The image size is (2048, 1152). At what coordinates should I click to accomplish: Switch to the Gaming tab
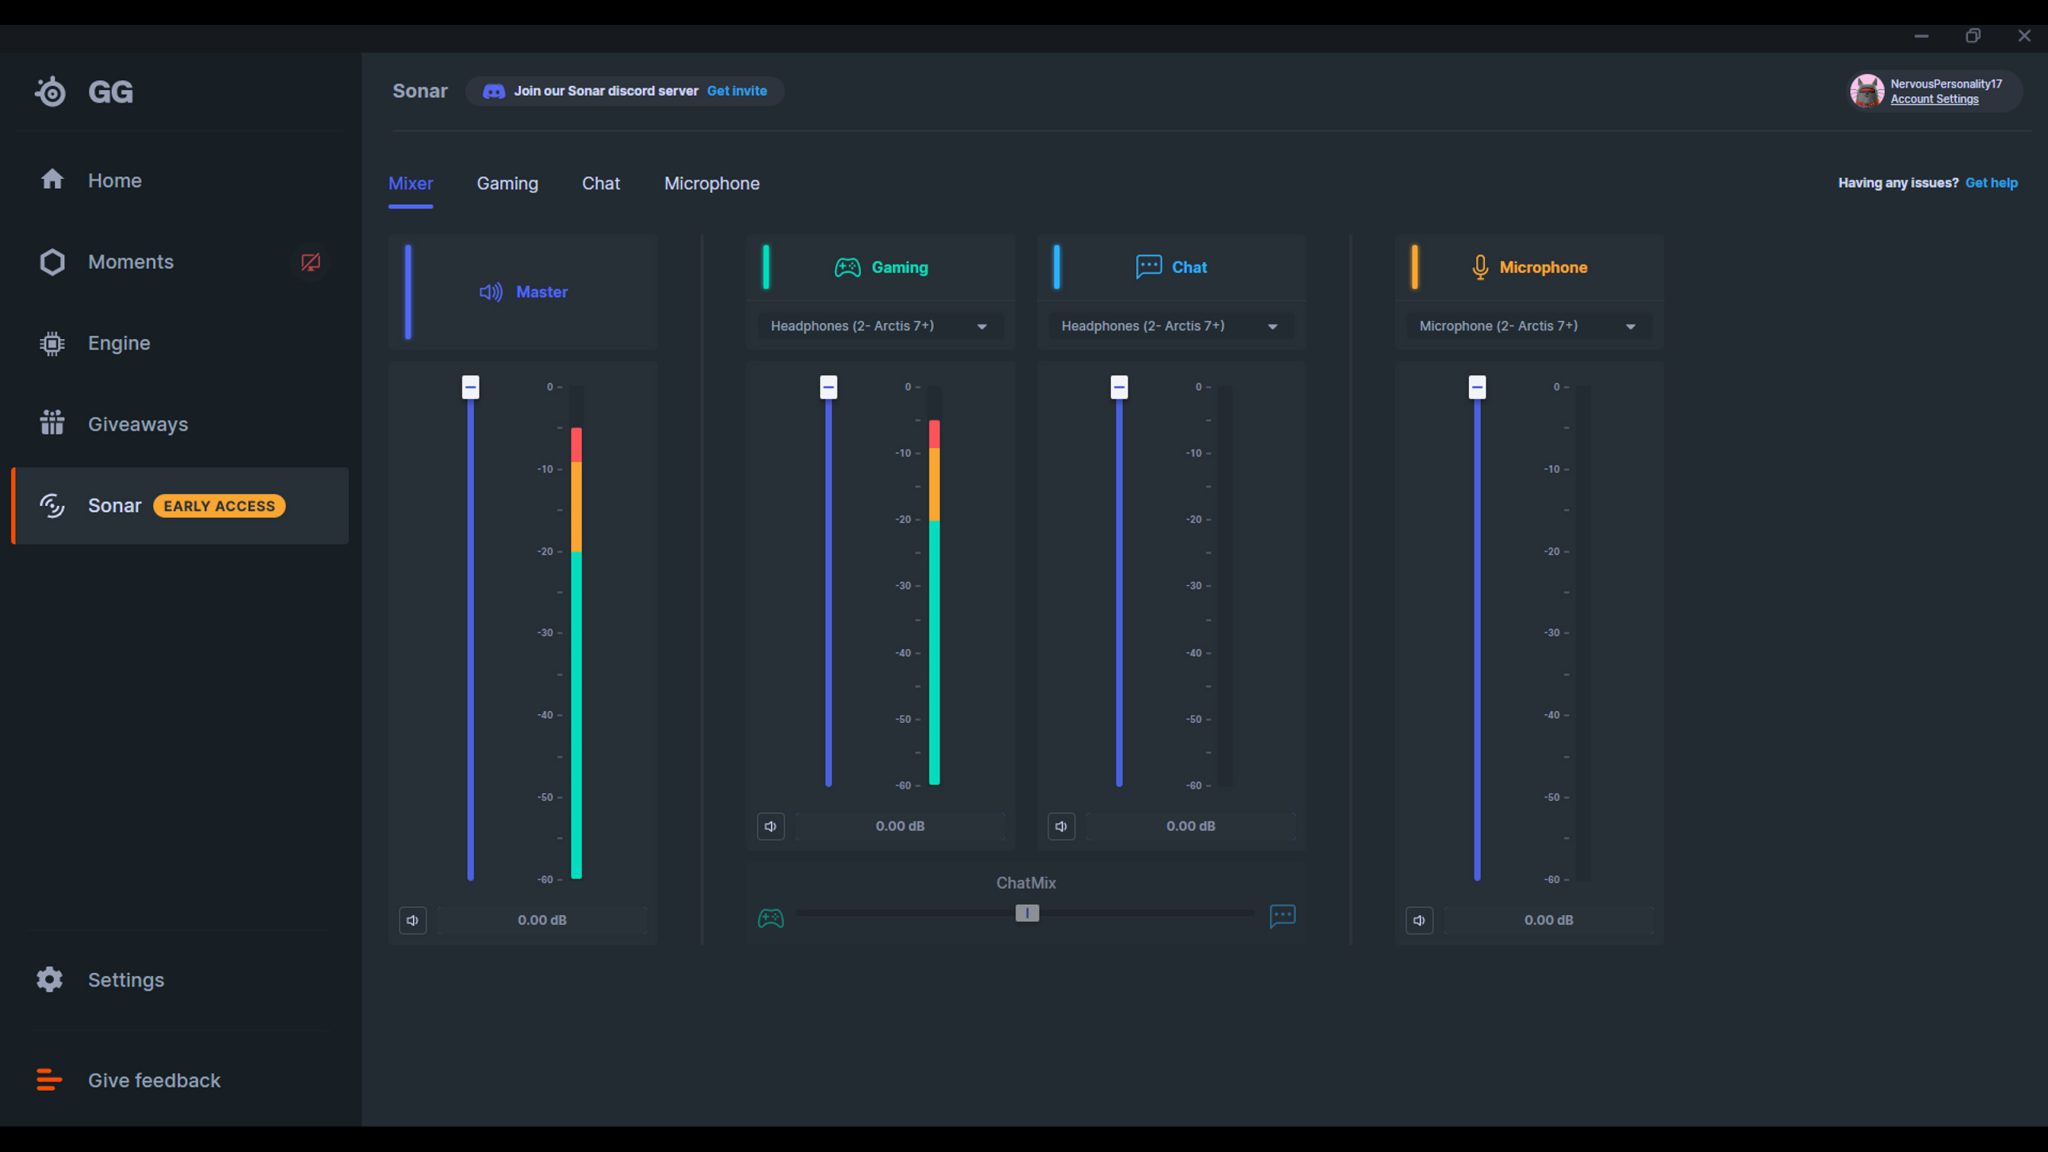[x=507, y=183]
